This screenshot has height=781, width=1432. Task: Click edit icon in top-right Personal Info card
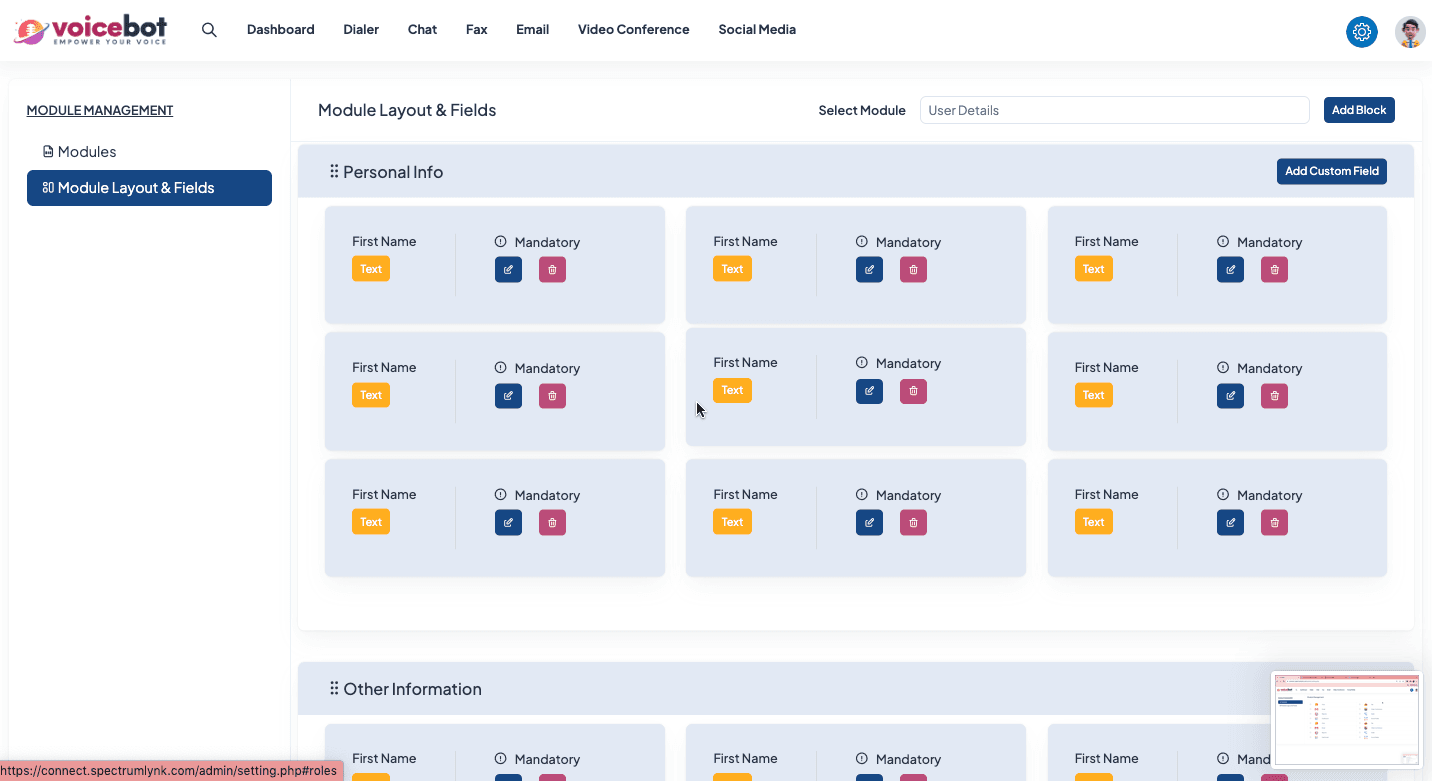point(1230,270)
